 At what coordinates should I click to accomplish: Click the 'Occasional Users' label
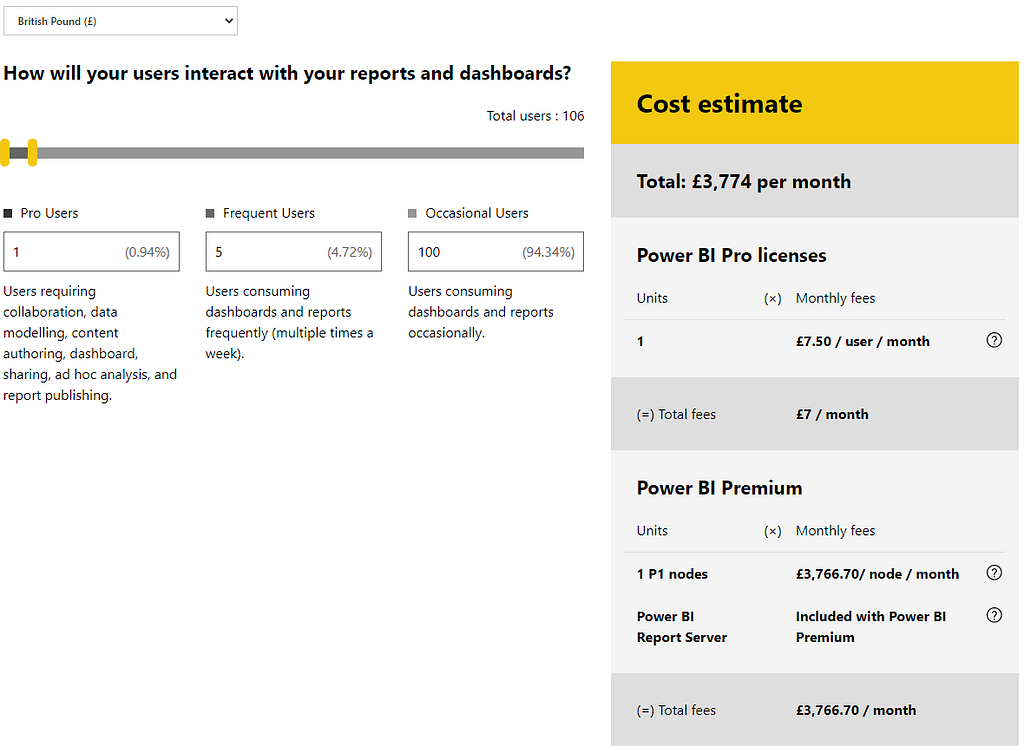(477, 213)
